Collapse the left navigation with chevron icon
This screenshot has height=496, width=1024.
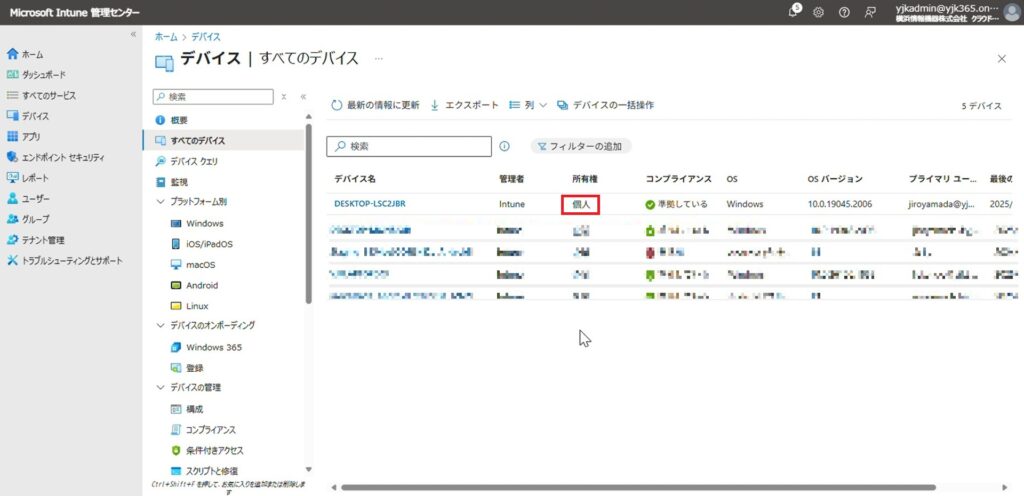[x=133, y=35]
